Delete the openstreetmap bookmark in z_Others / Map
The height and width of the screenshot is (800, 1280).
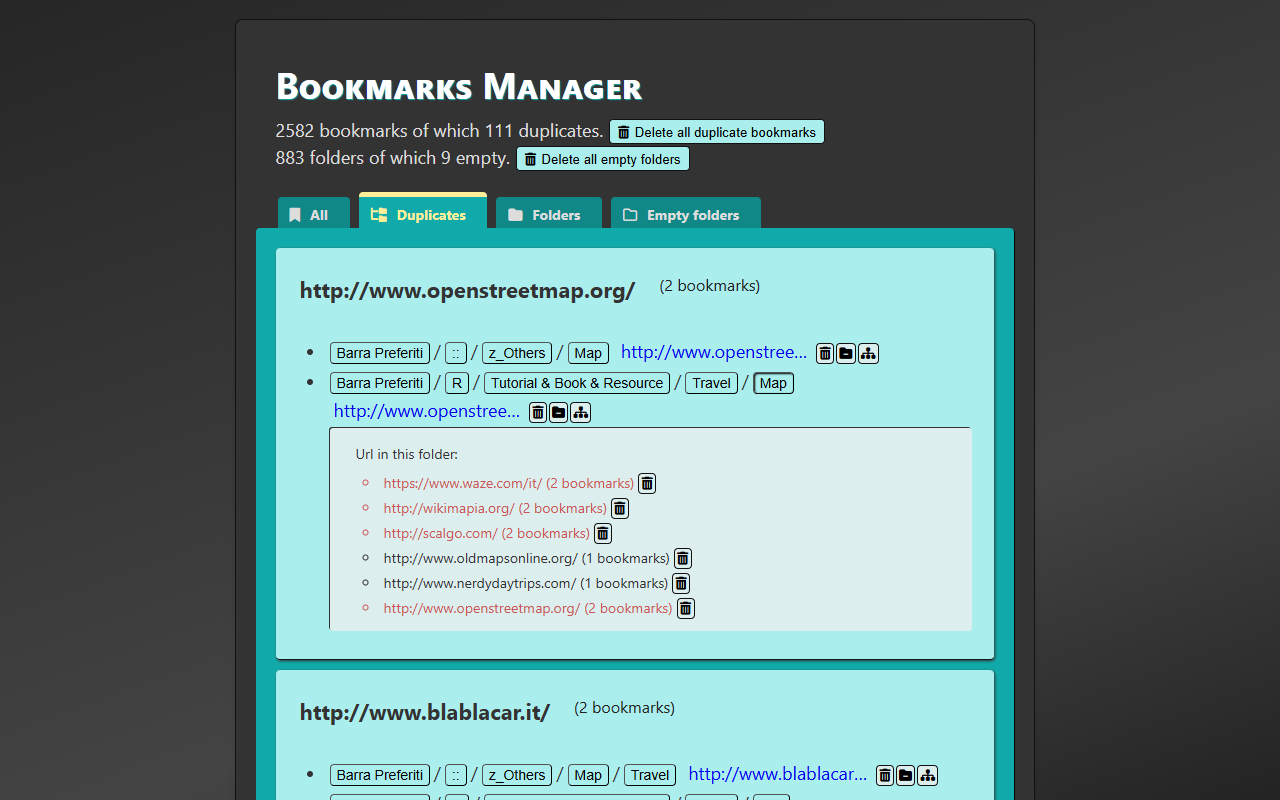click(x=825, y=353)
